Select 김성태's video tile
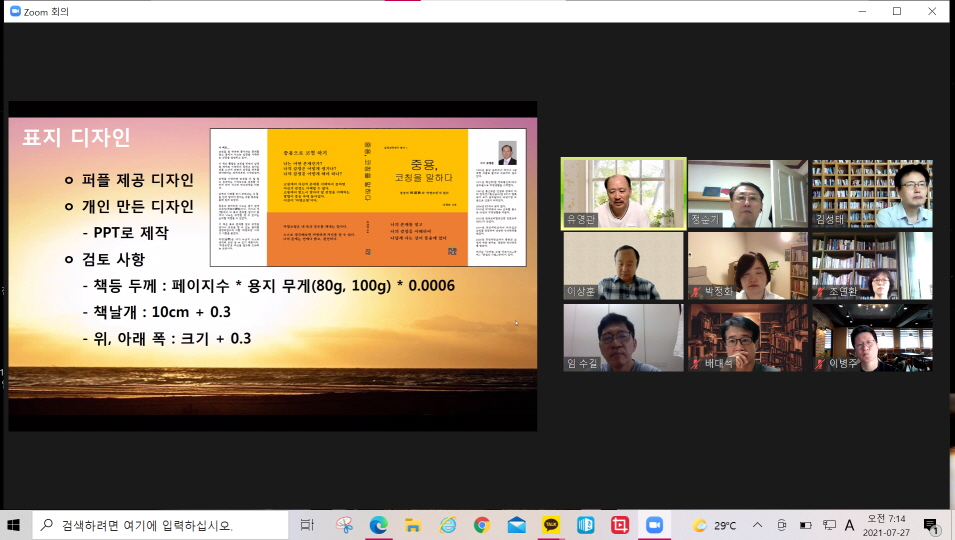Viewport: 955px width, 540px height. click(871, 194)
